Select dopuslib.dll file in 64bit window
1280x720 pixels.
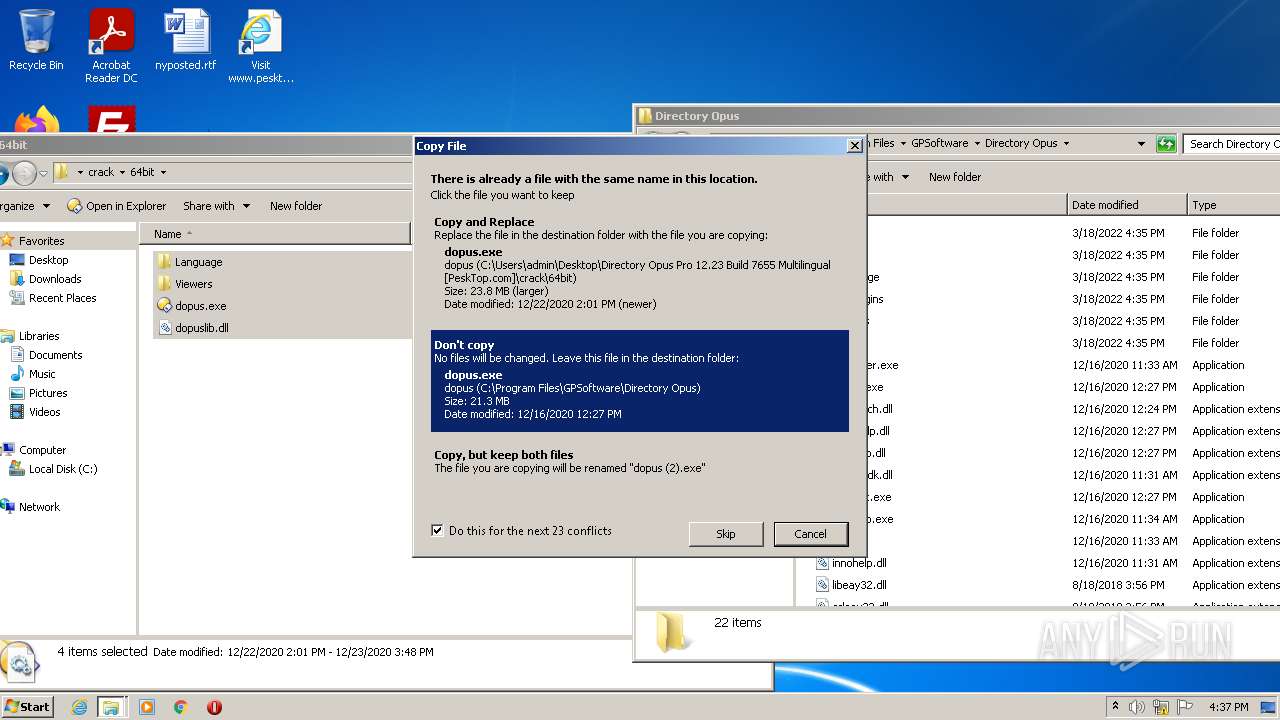coord(202,328)
